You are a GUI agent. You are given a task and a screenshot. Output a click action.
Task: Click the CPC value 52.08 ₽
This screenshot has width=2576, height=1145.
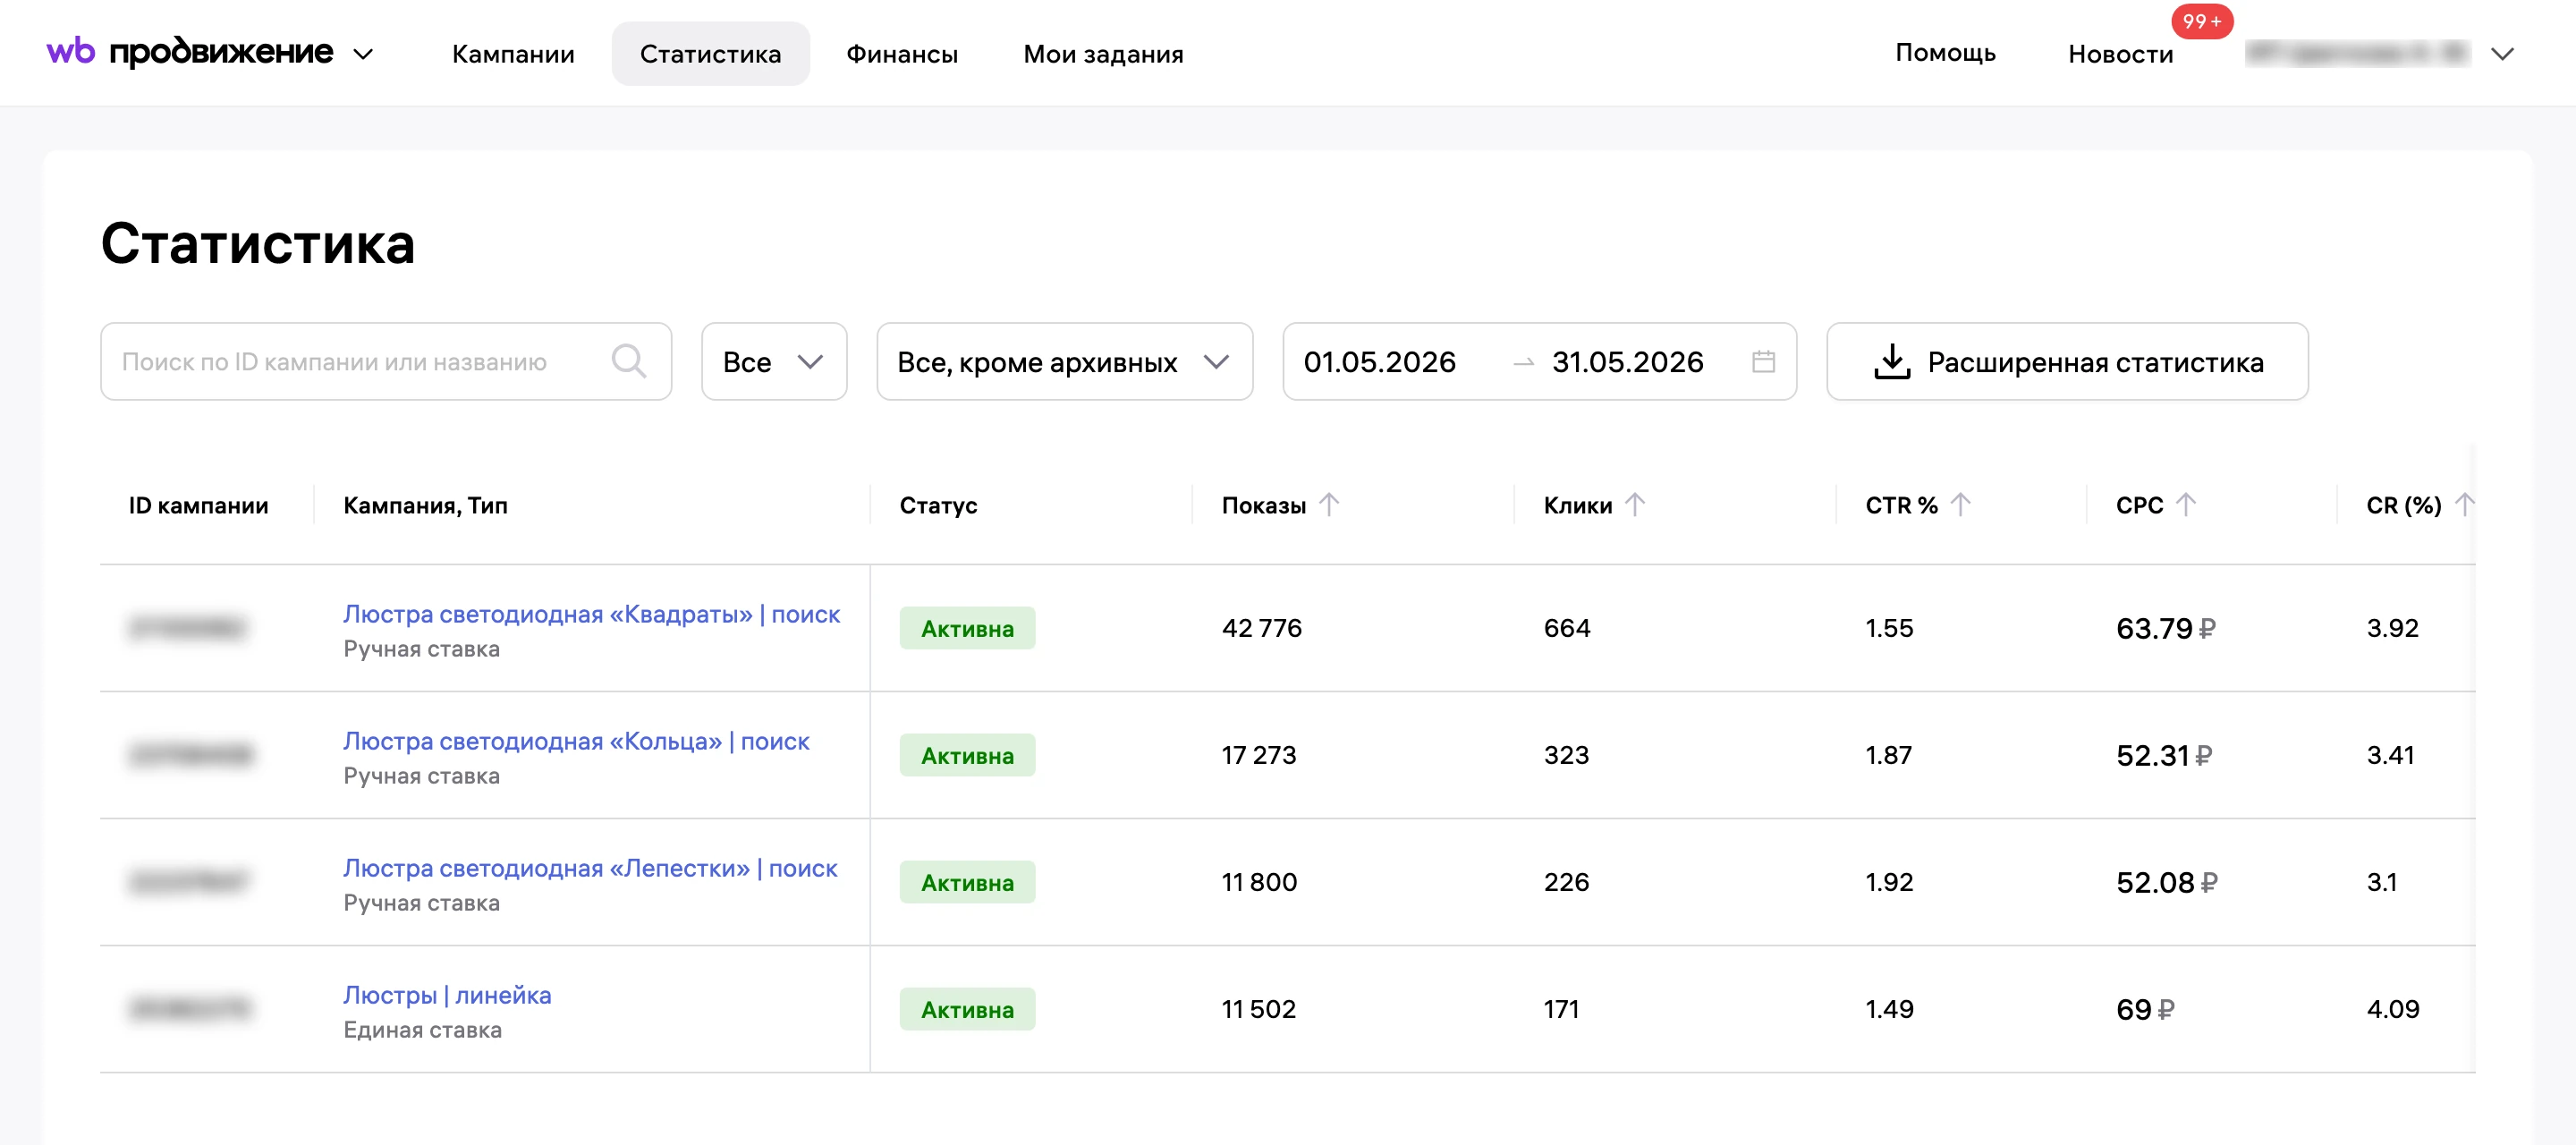tap(2166, 882)
